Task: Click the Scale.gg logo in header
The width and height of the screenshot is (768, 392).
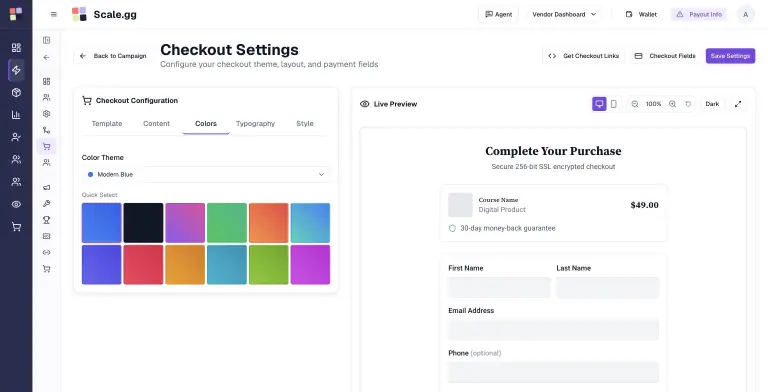Action: click(104, 14)
